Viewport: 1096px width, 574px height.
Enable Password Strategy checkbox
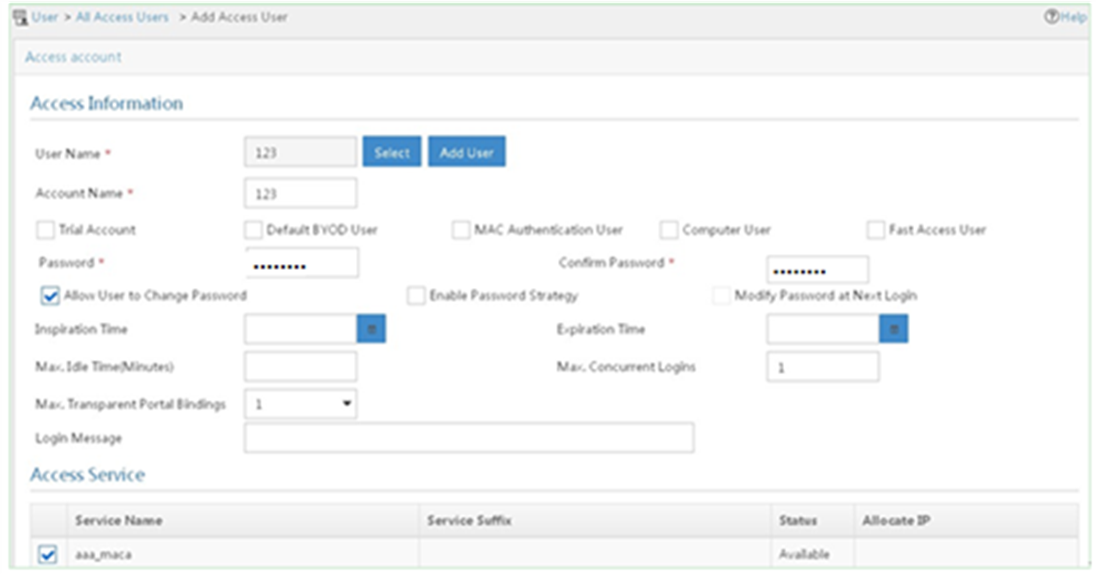tap(416, 296)
